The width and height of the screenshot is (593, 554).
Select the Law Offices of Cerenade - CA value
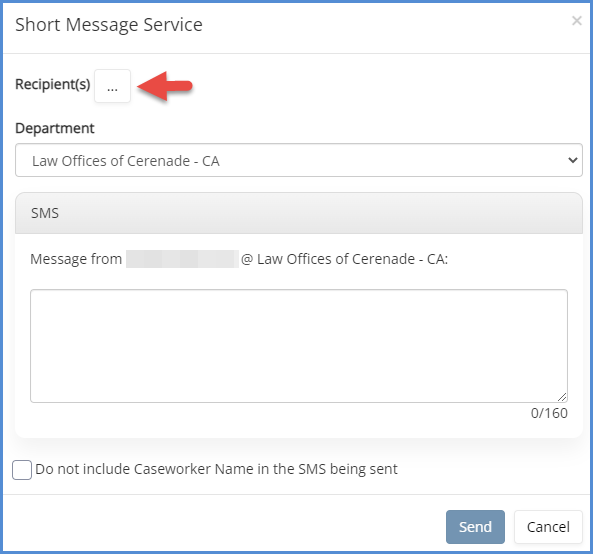click(x=126, y=161)
